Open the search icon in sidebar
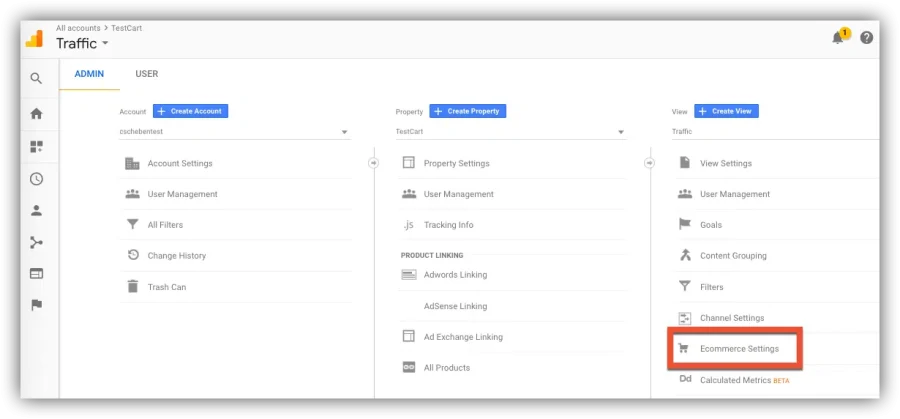This screenshot has width=900, height=419. [36, 79]
